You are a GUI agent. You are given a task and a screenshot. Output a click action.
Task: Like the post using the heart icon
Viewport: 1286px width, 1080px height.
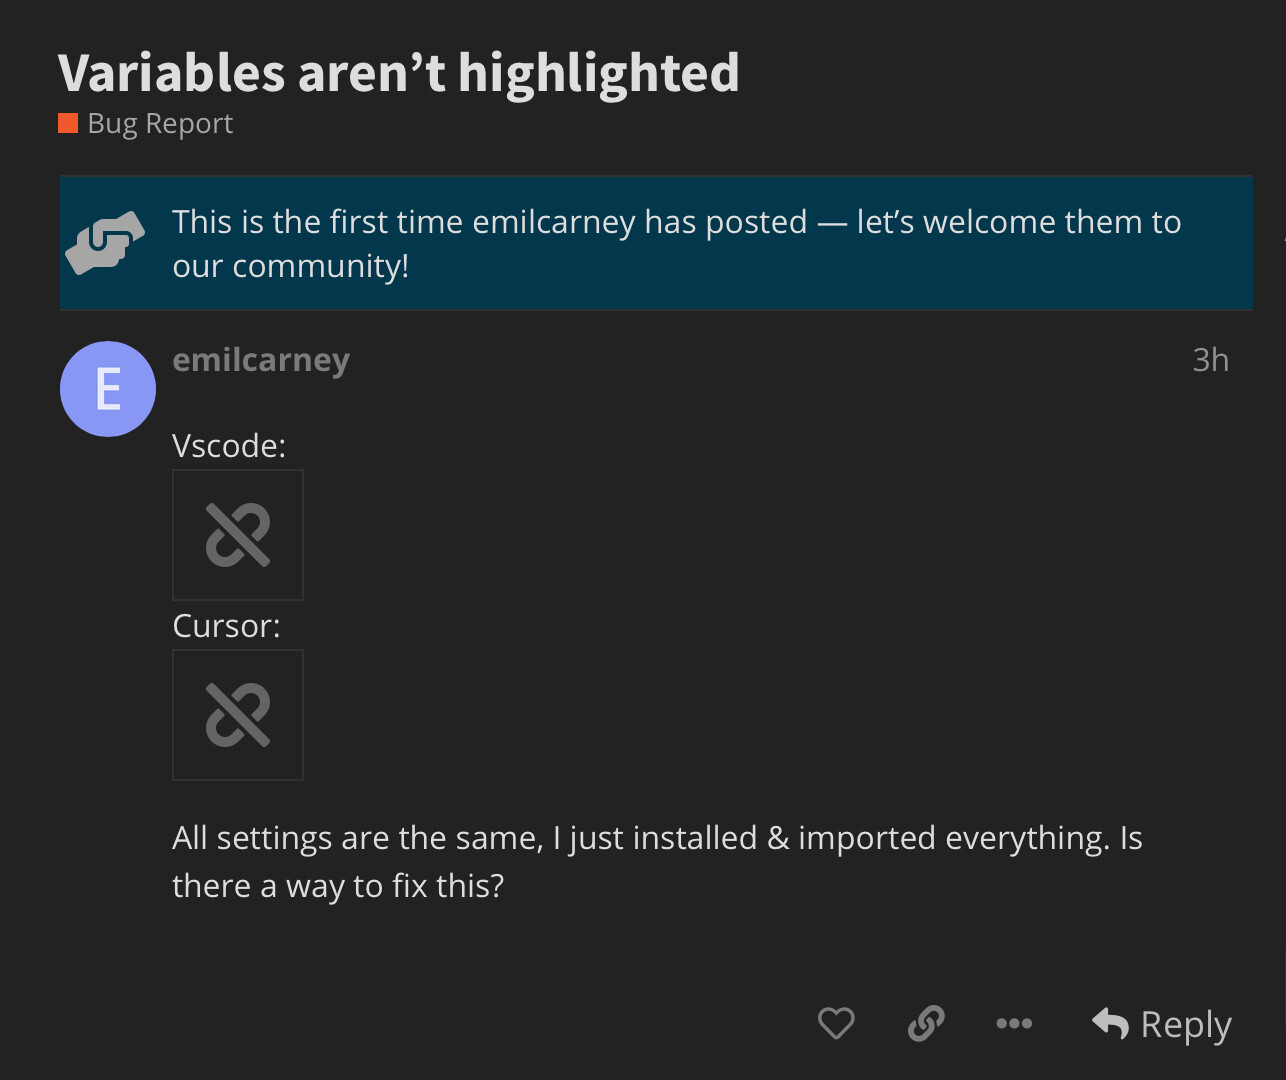point(836,1023)
